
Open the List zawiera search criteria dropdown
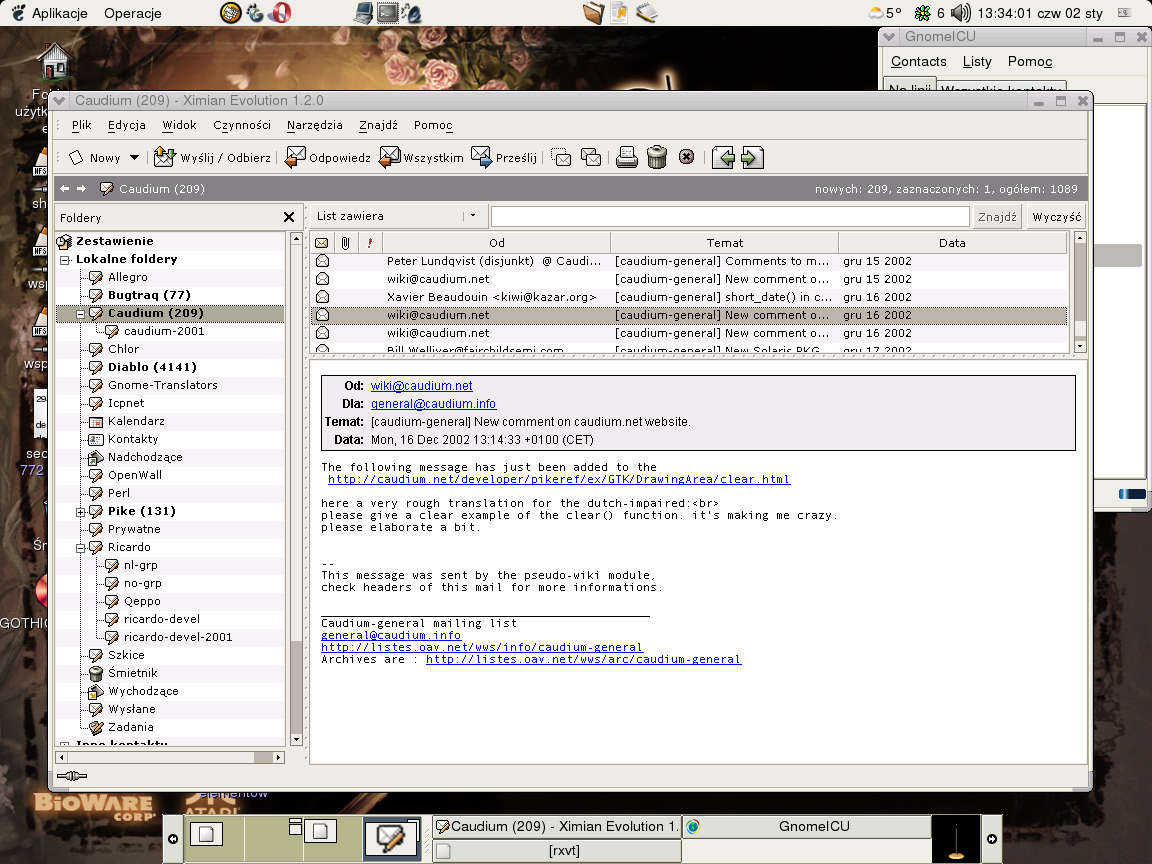397,216
